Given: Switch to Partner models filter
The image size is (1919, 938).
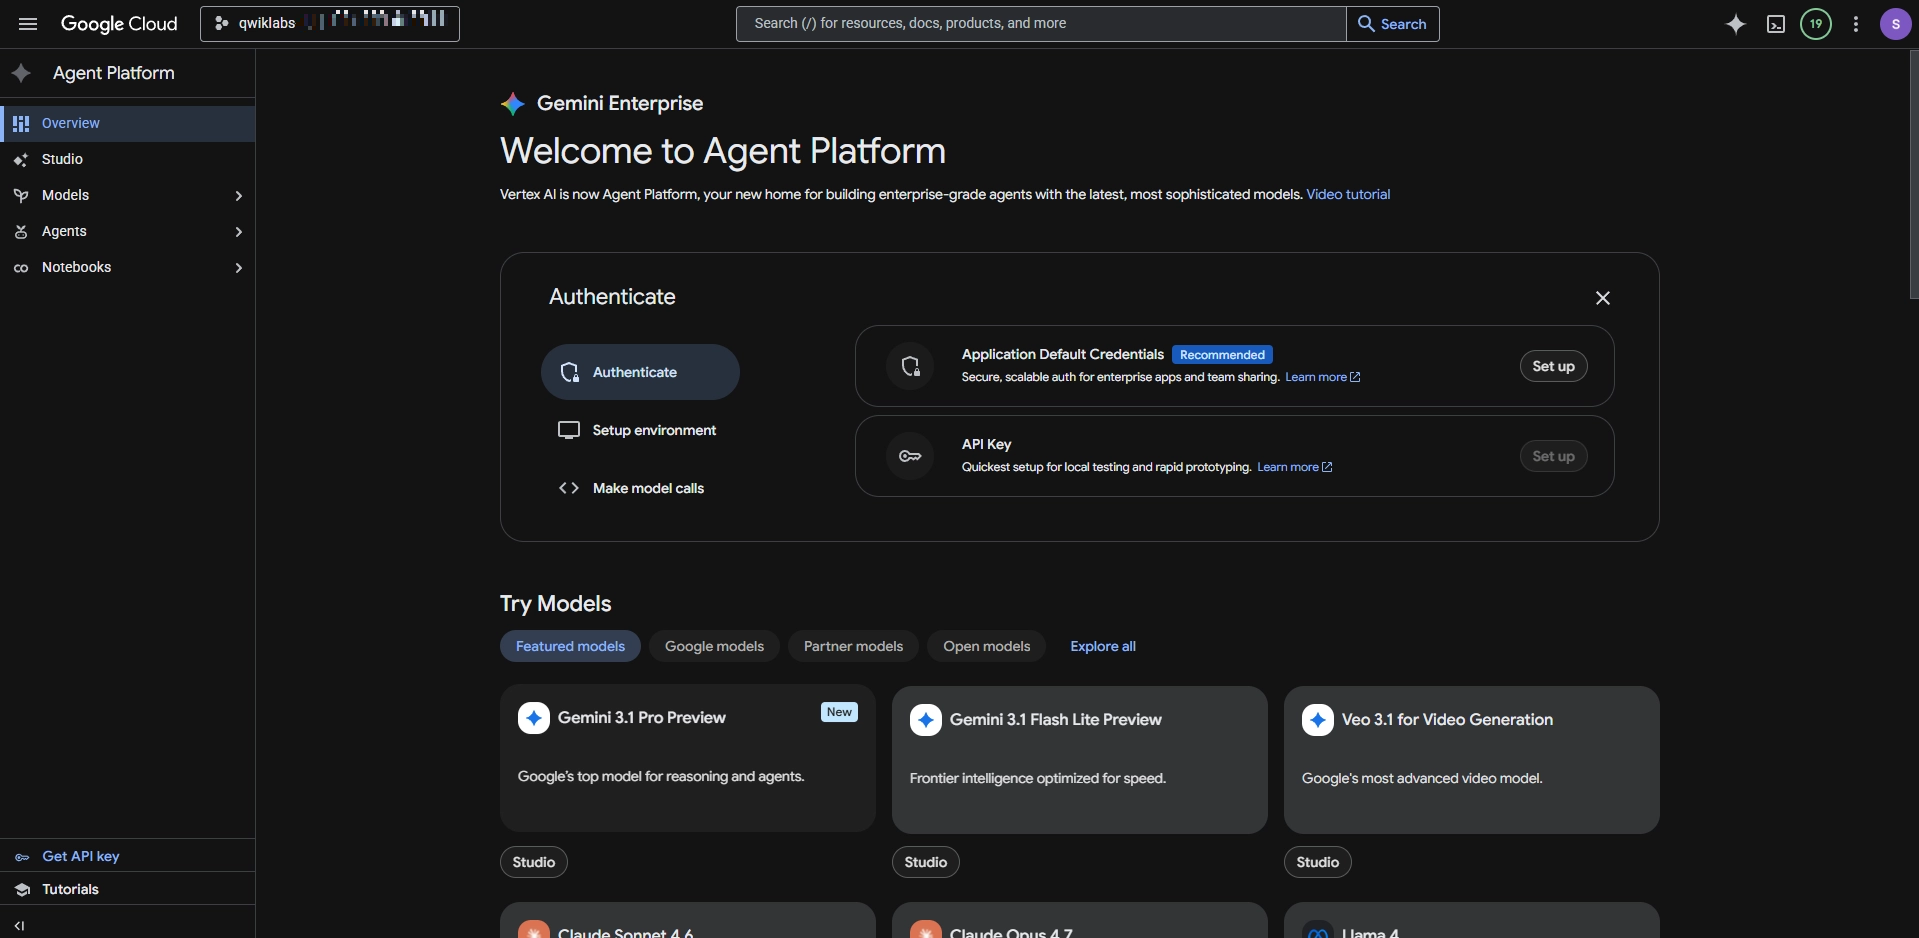Looking at the screenshot, I should [x=853, y=646].
